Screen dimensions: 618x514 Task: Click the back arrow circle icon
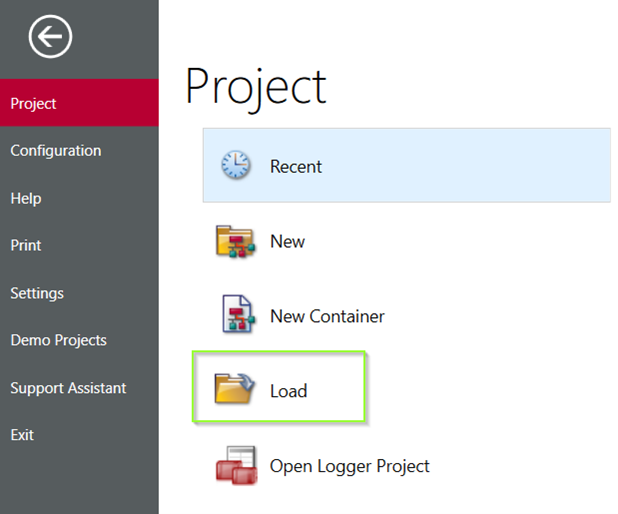tap(50, 38)
